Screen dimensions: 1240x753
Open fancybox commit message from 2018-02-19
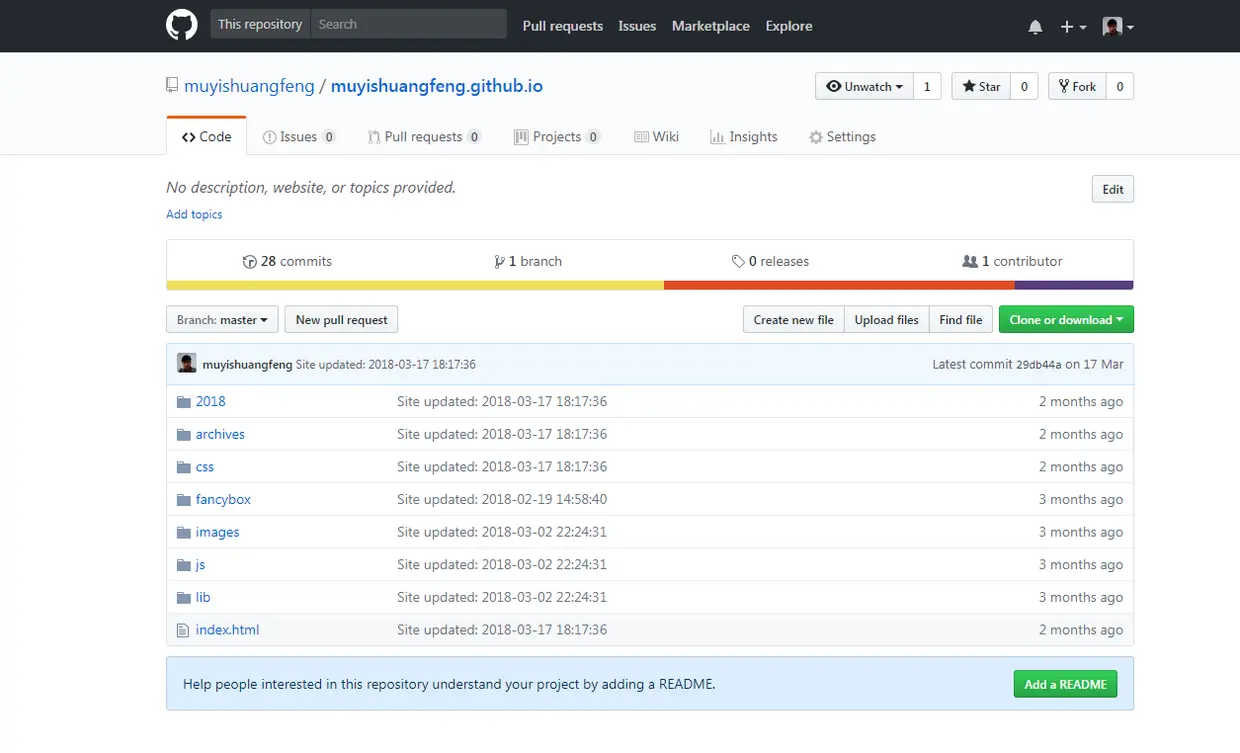pyautogui.click(x=502, y=499)
